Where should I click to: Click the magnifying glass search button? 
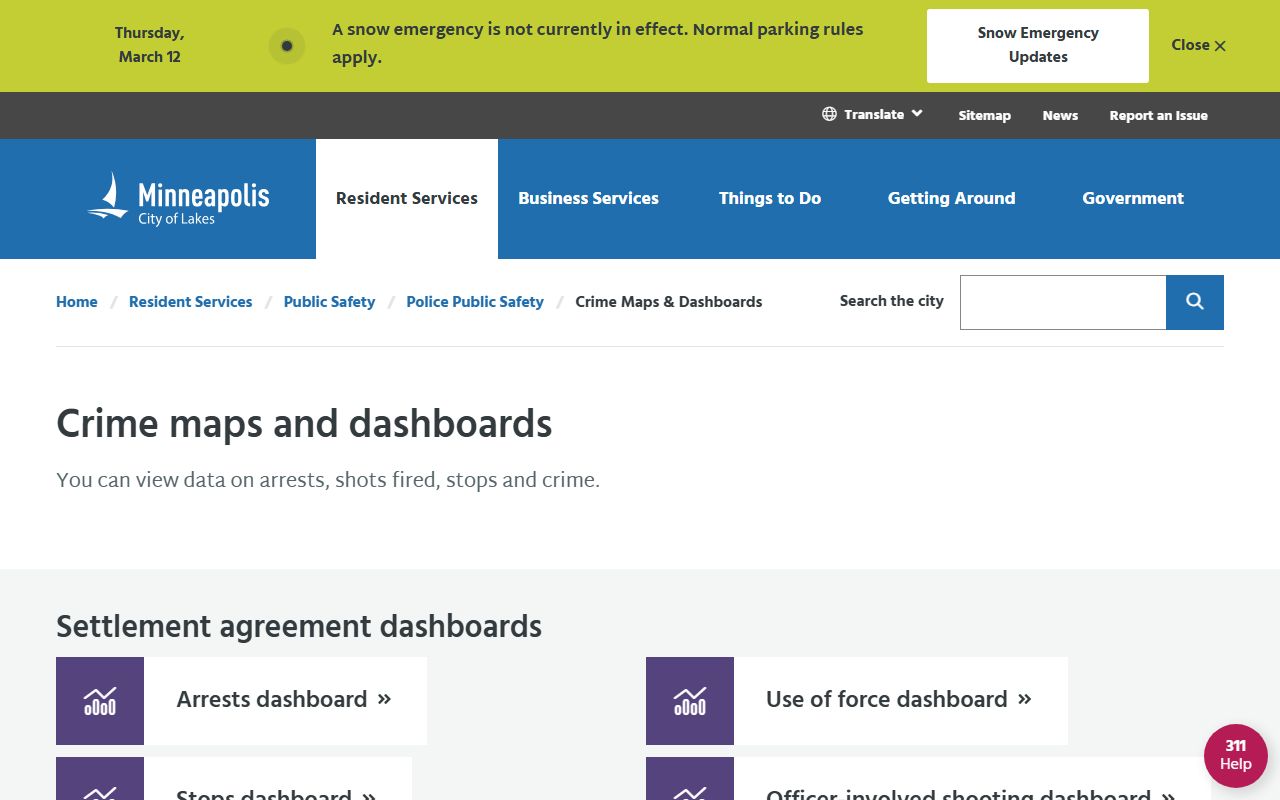coord(1195,302)
